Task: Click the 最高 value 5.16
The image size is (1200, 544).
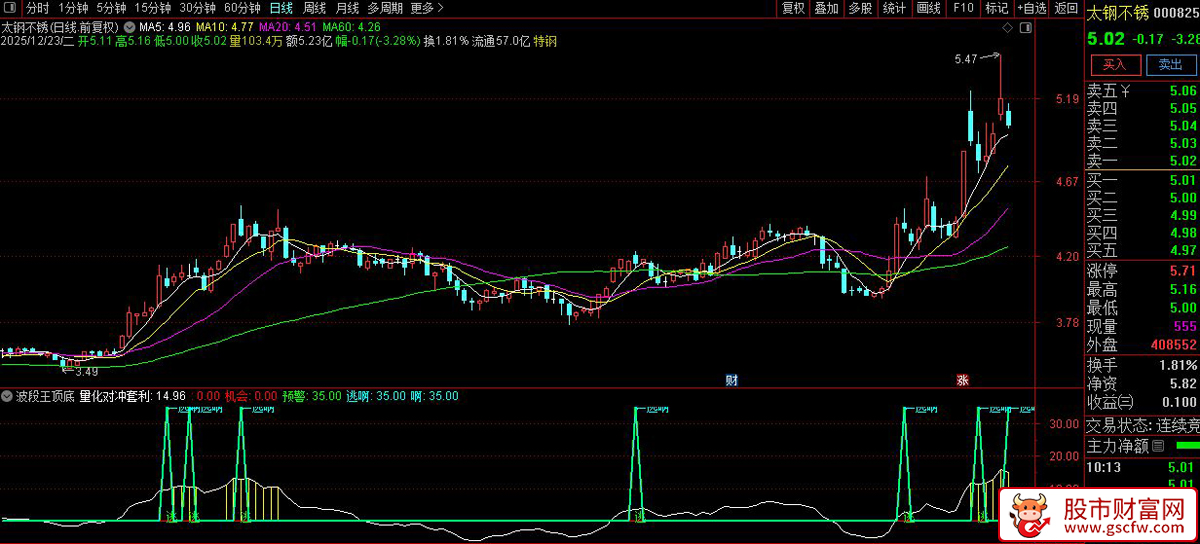Action: click(1182, 289)
